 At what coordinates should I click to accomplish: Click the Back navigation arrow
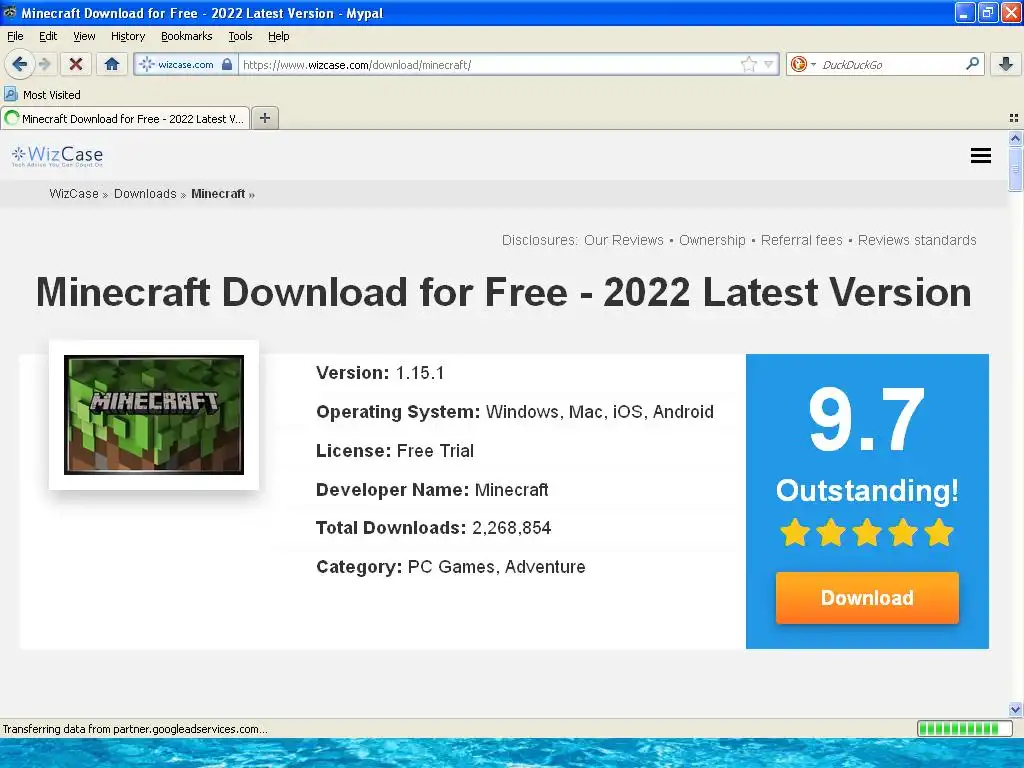pyautogui.click(x=20, y=64)
